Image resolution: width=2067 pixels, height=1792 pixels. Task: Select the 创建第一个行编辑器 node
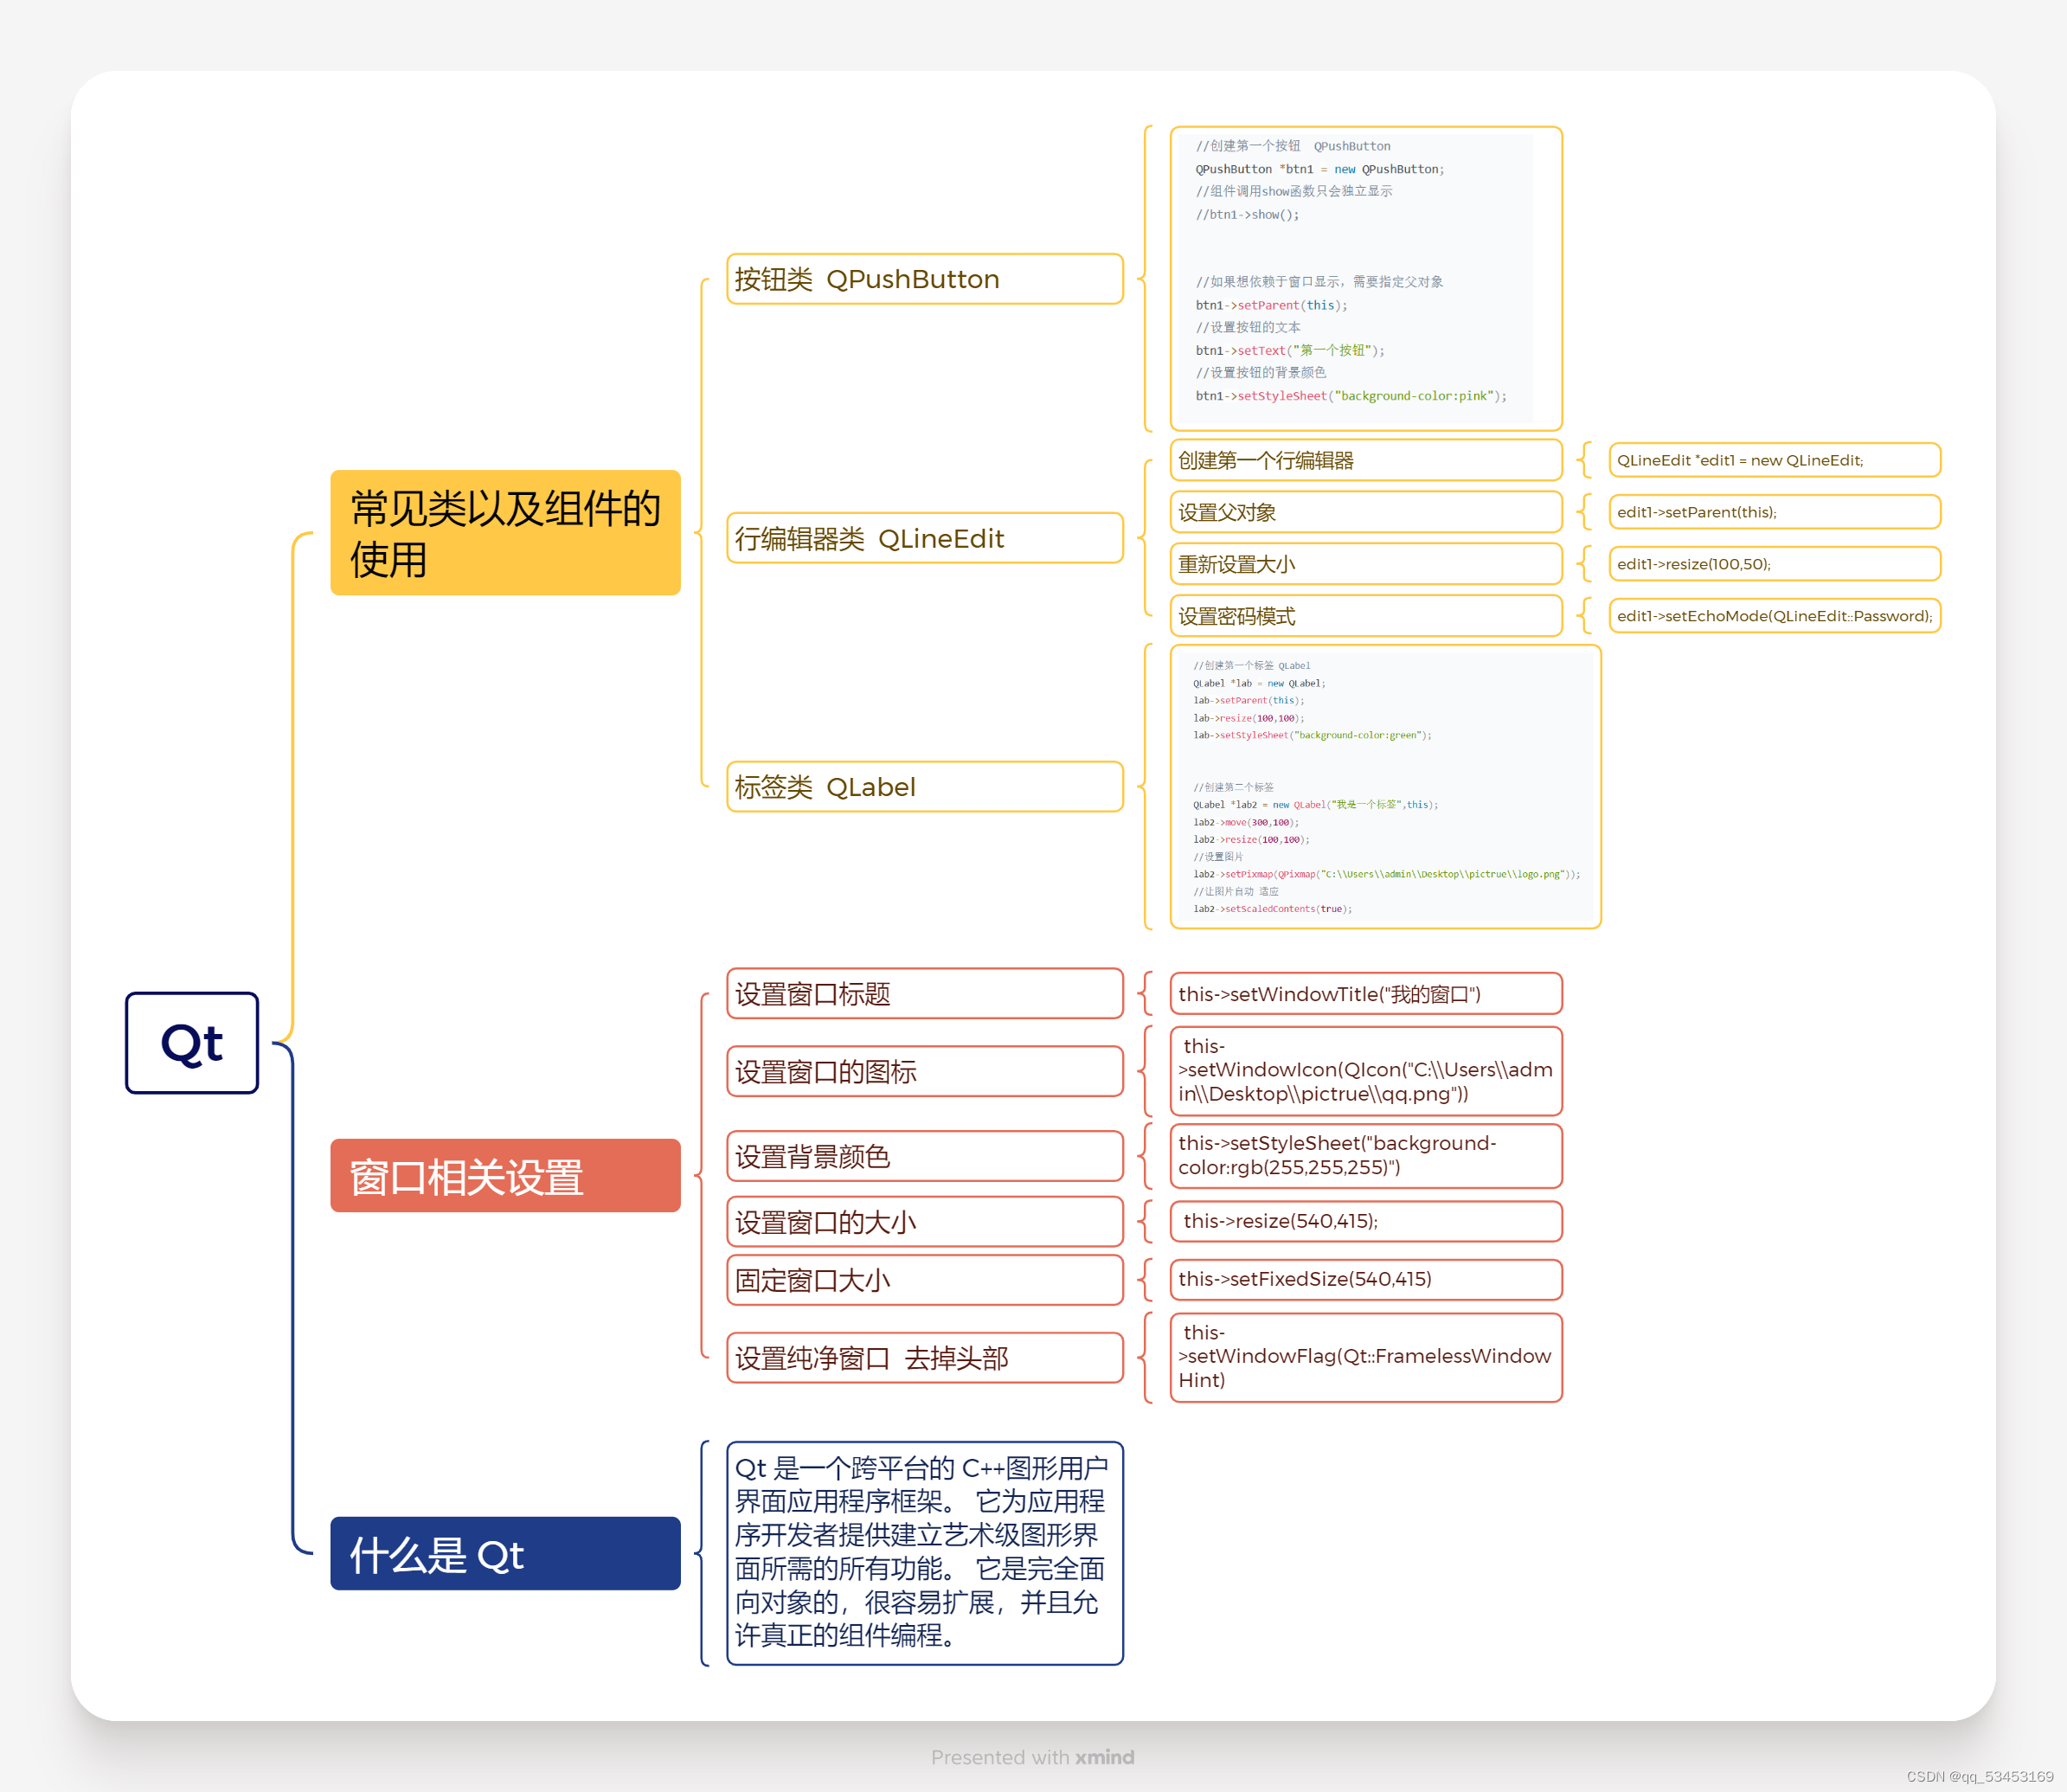click(1365, 460)
